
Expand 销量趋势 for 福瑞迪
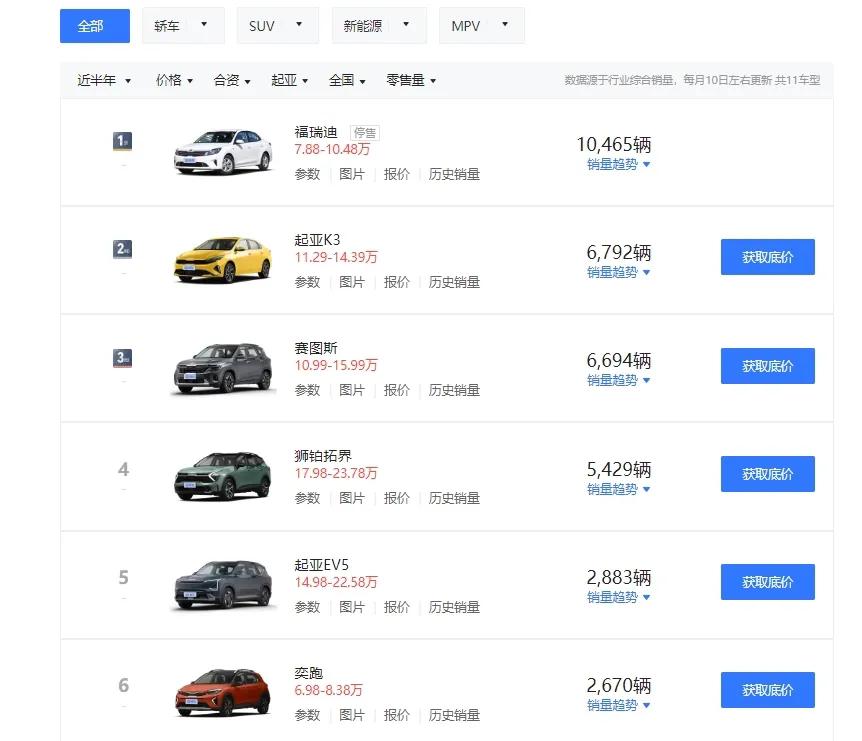pos(618,164)
